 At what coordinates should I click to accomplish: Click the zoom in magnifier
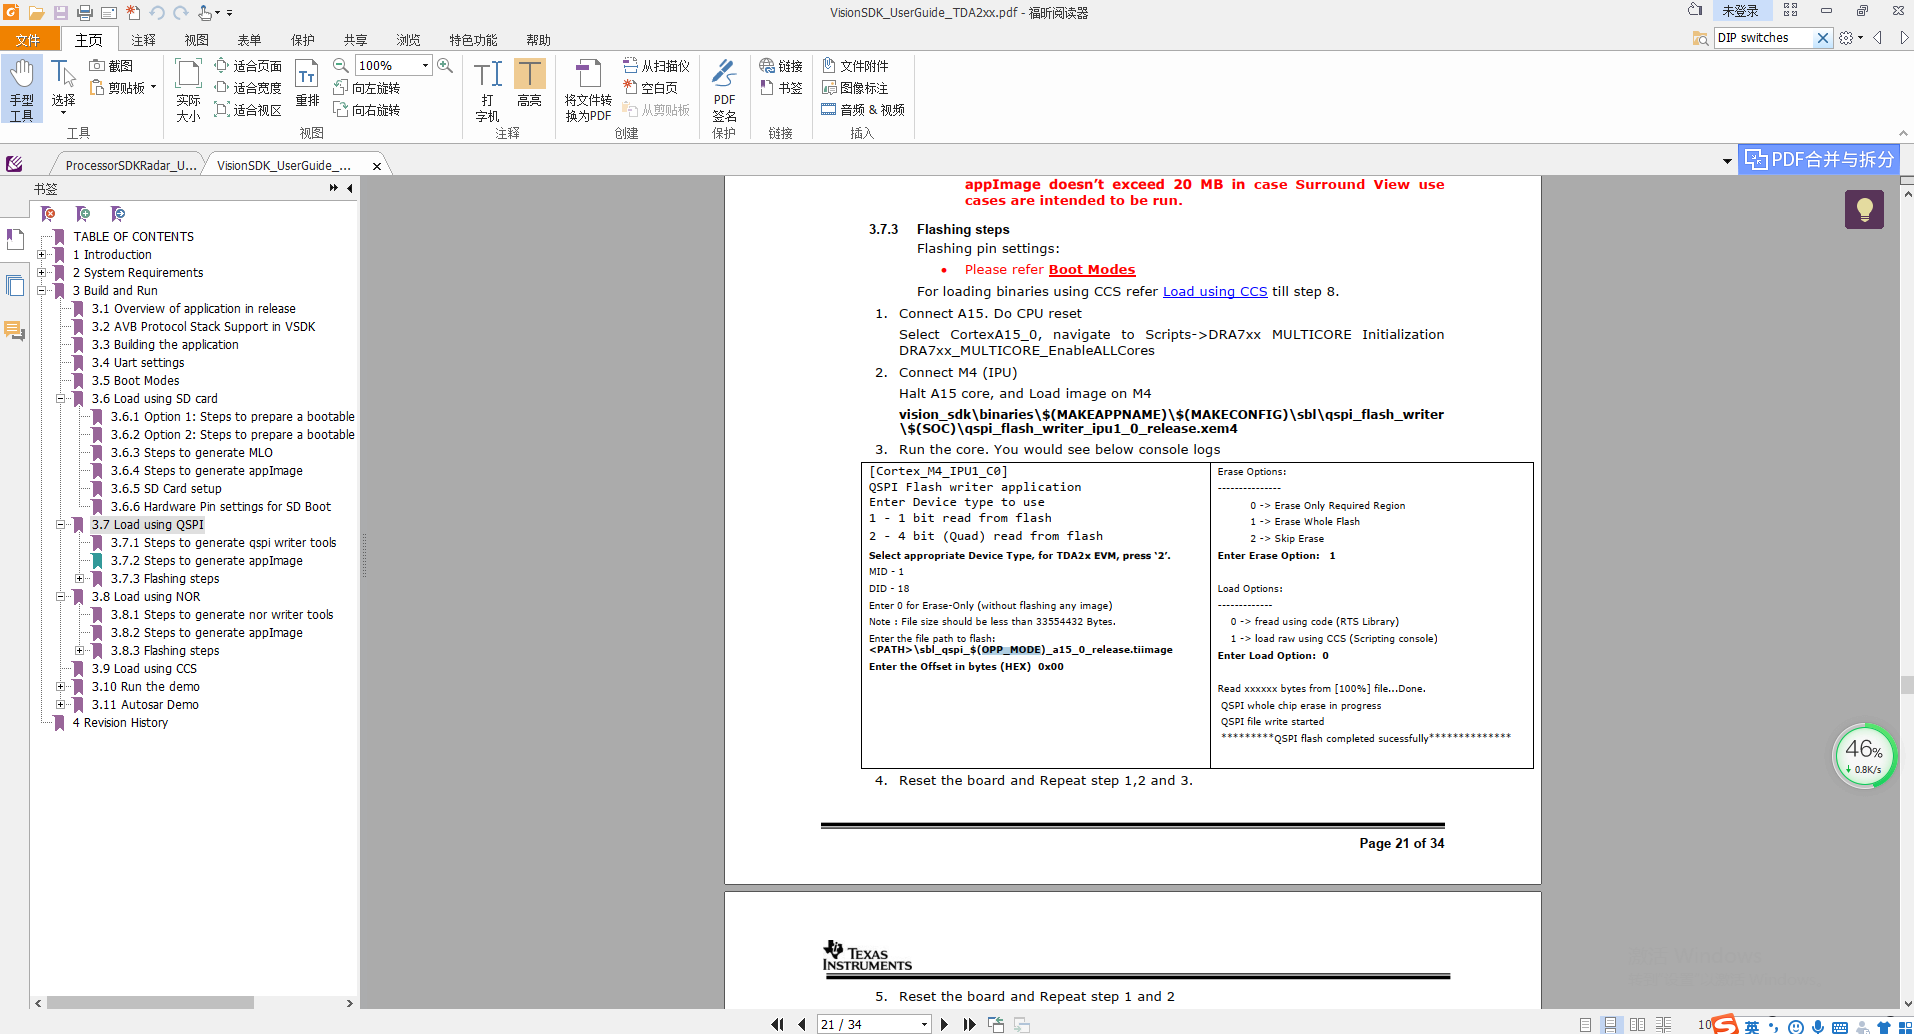pos(445,66)
